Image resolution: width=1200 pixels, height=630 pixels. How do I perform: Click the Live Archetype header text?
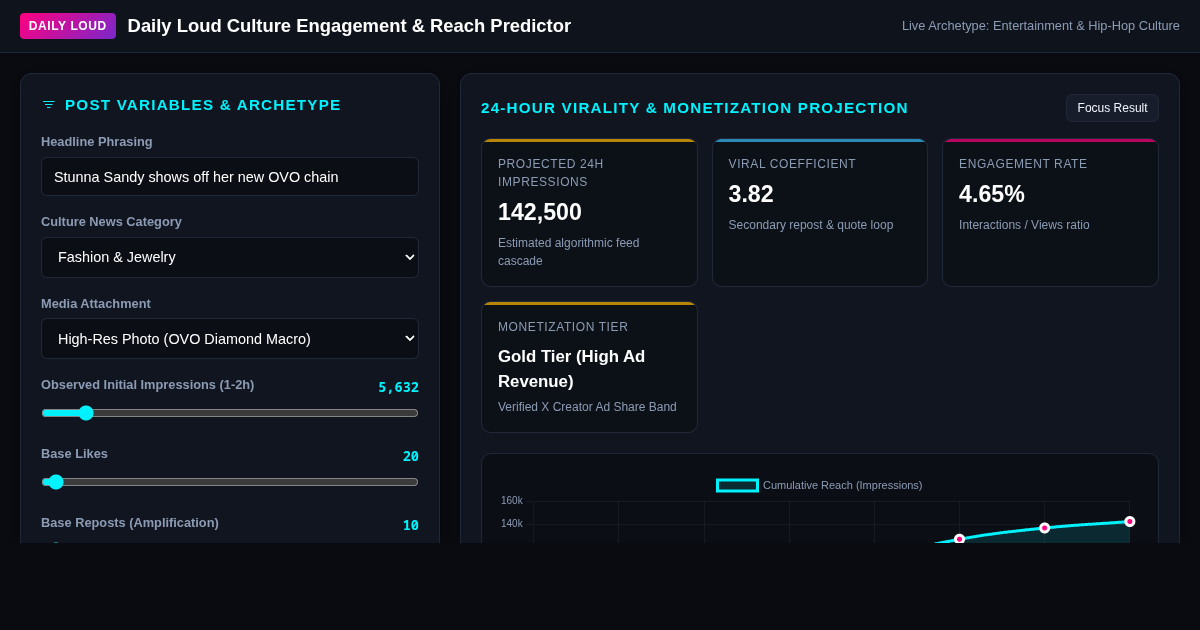[x=1041, y=26]
